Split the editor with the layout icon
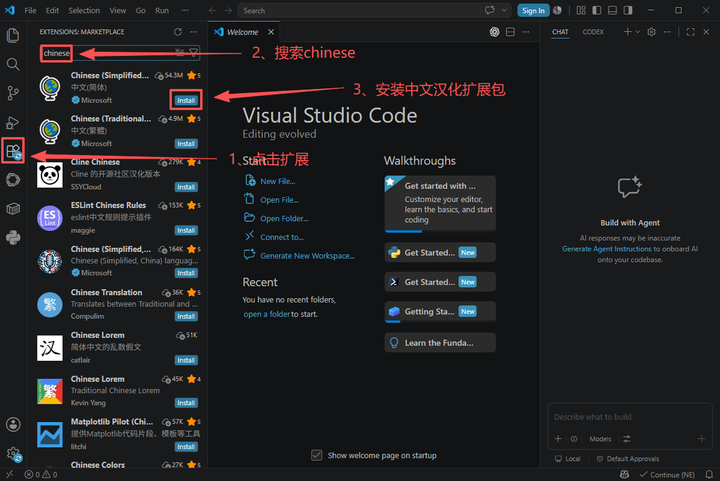Image resolution: width=720 pixels, height=481 pixels. (510, 32)
